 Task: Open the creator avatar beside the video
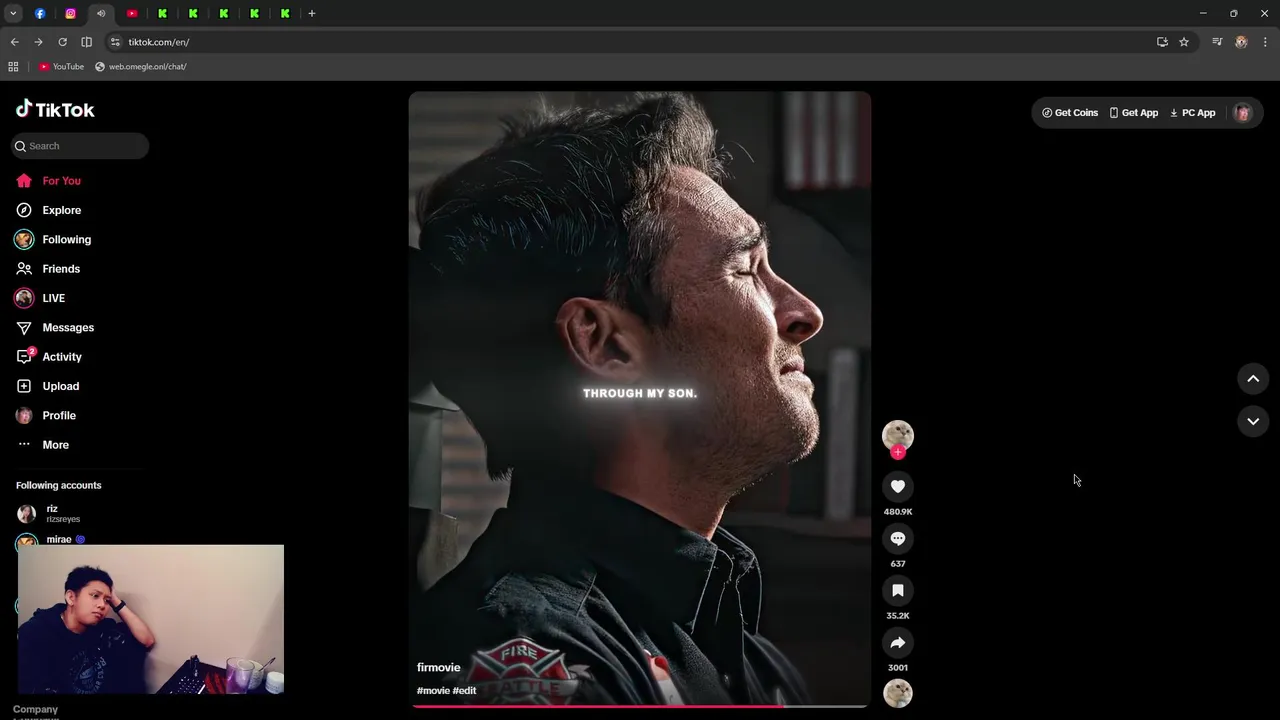point(898,435)
